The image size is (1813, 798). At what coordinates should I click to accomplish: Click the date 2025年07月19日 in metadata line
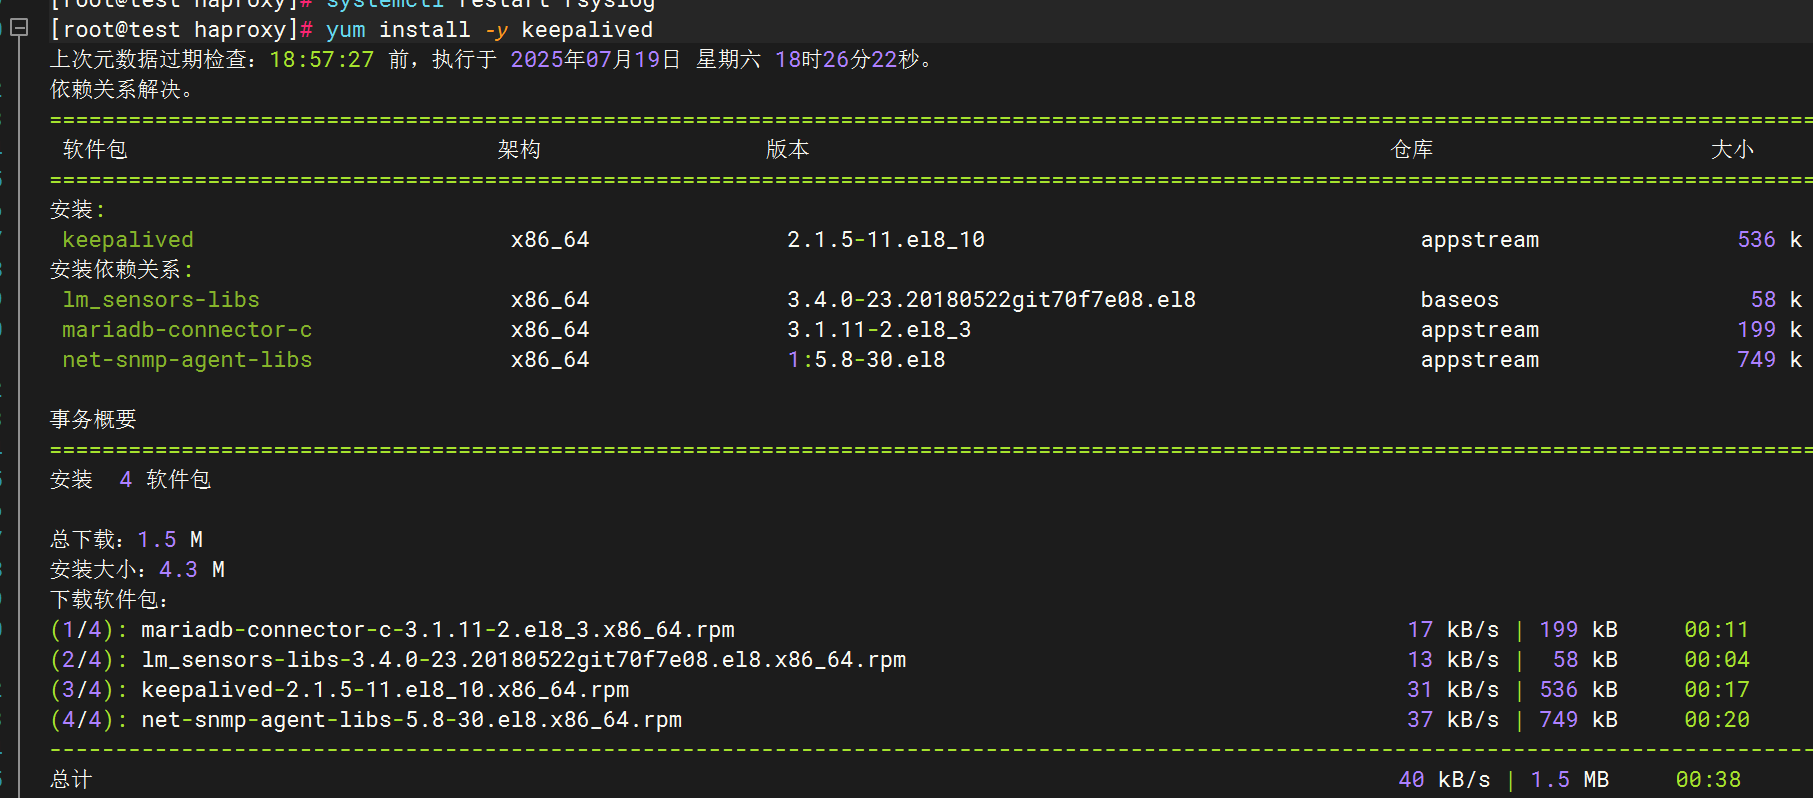click(595, 60)
